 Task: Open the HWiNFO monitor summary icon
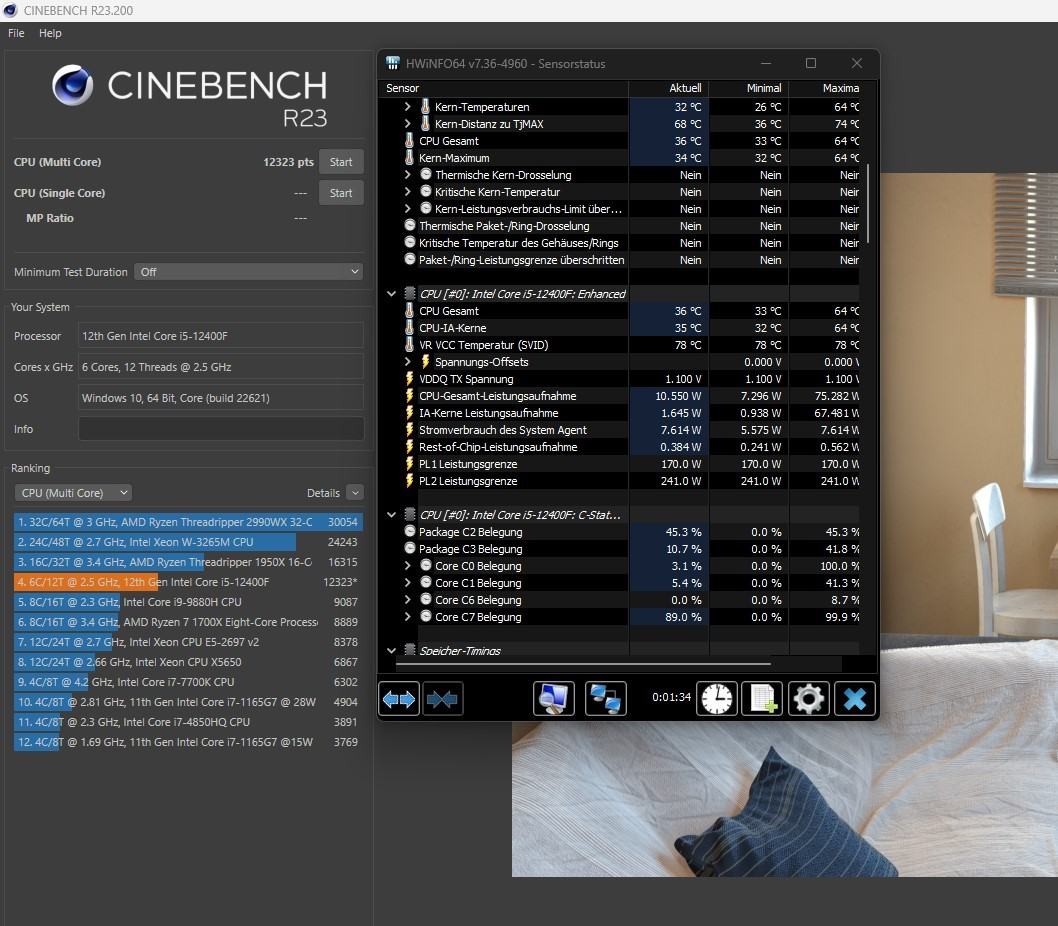pyautogui.click(x=553, y=699)
